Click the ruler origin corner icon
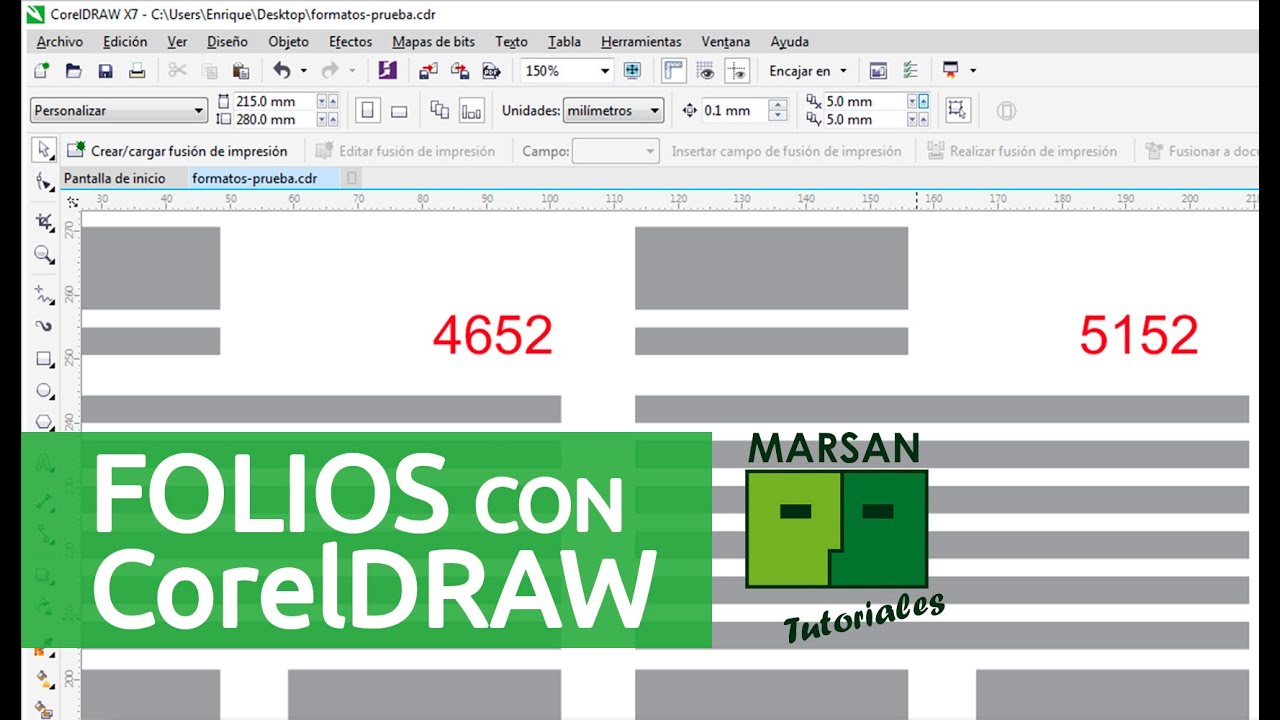 coord(72,201)
